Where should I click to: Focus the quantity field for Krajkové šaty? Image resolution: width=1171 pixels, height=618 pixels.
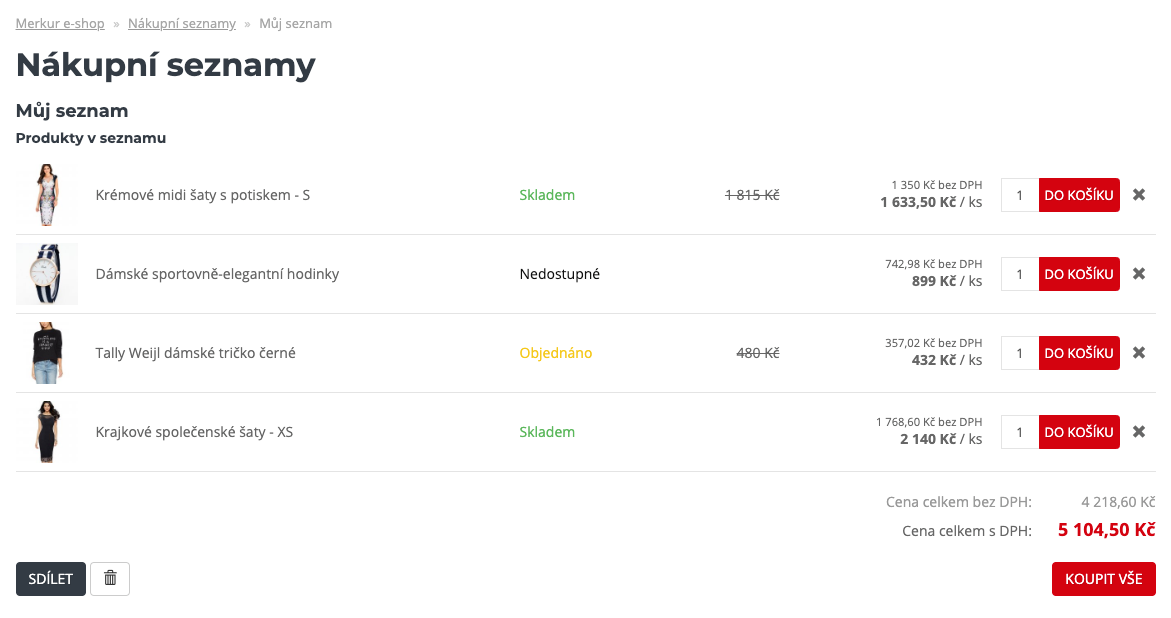(x=1019, y=432)
